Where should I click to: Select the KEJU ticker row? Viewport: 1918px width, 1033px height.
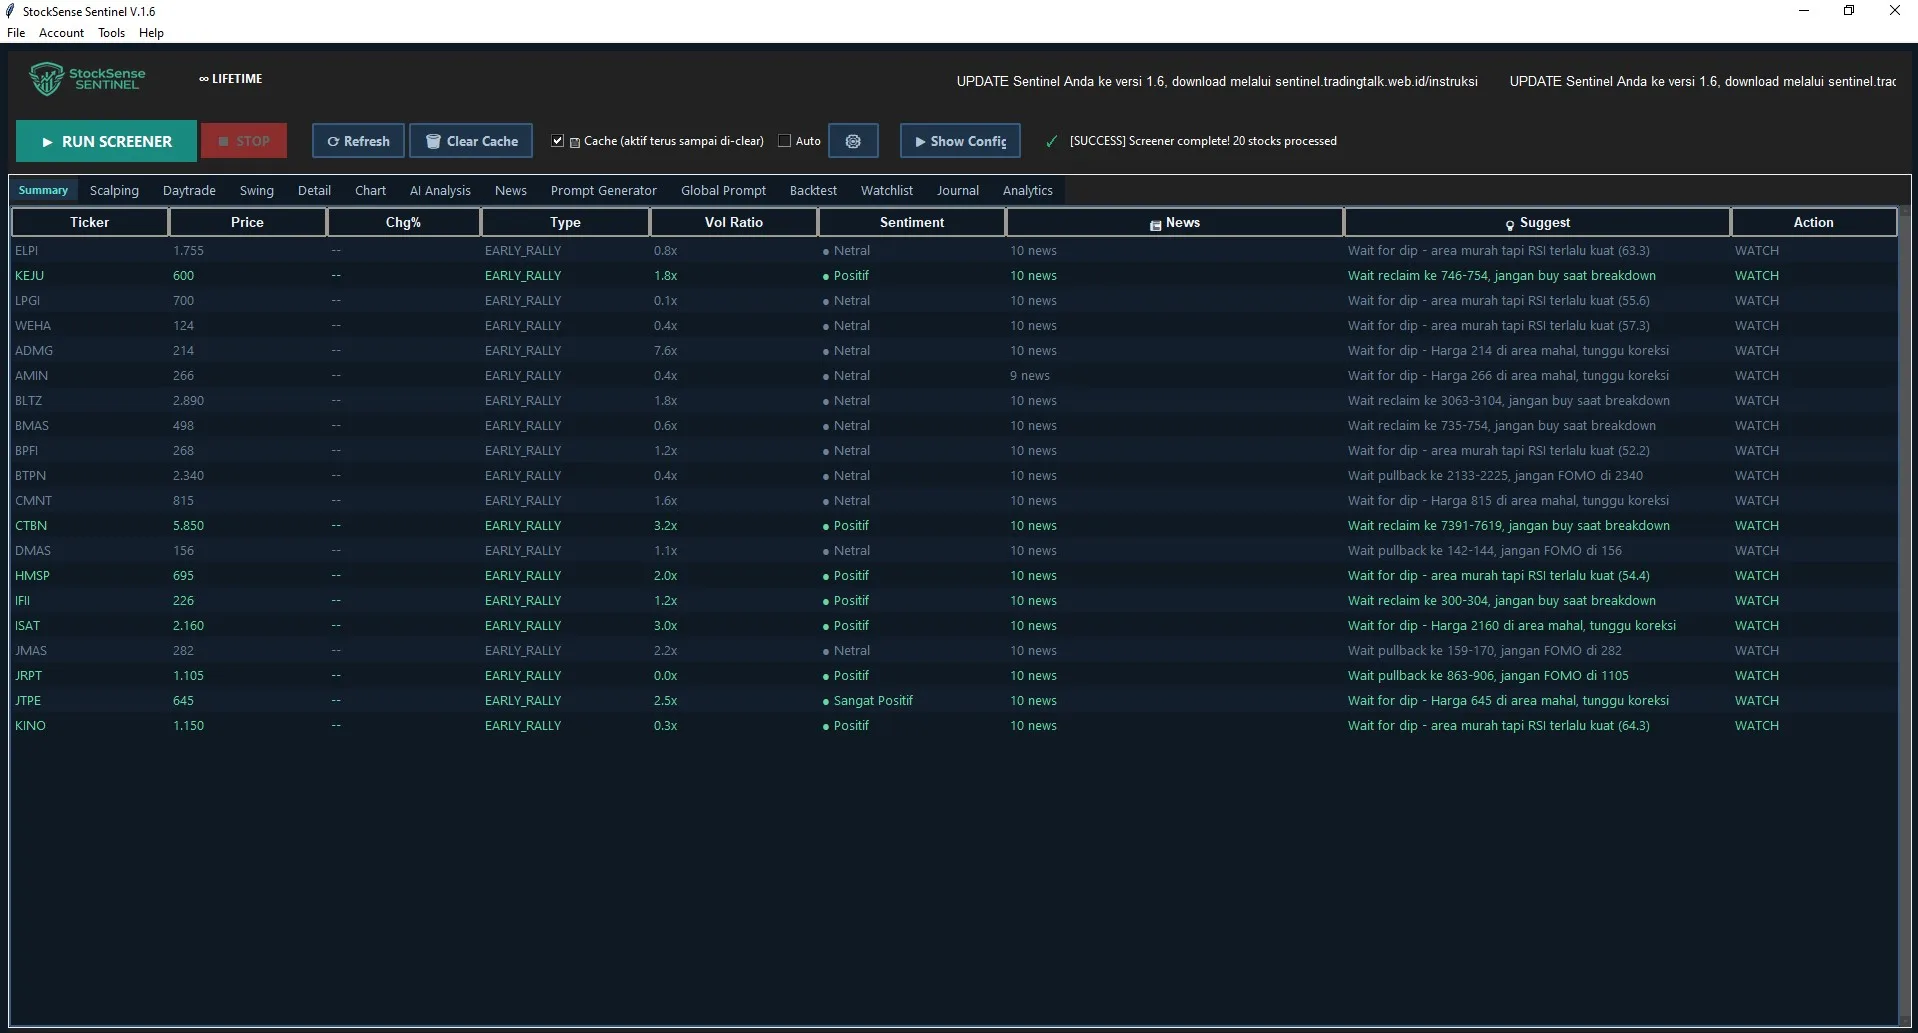click(x=954, y=275)
